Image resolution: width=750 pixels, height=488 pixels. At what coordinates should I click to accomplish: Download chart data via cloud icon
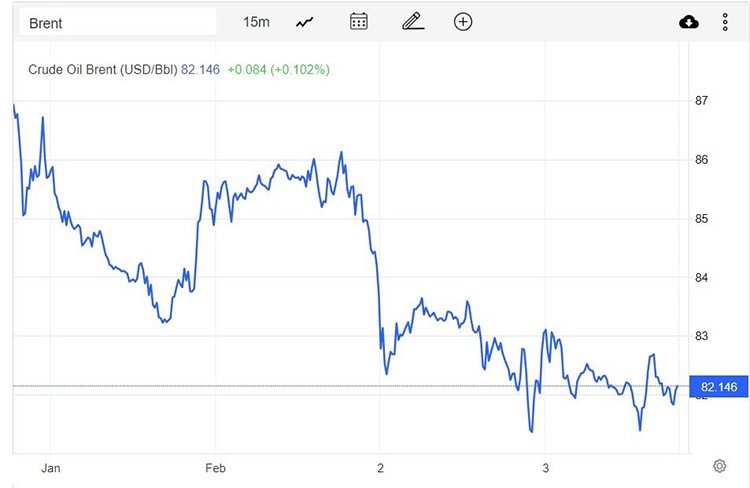pos(689,22)
